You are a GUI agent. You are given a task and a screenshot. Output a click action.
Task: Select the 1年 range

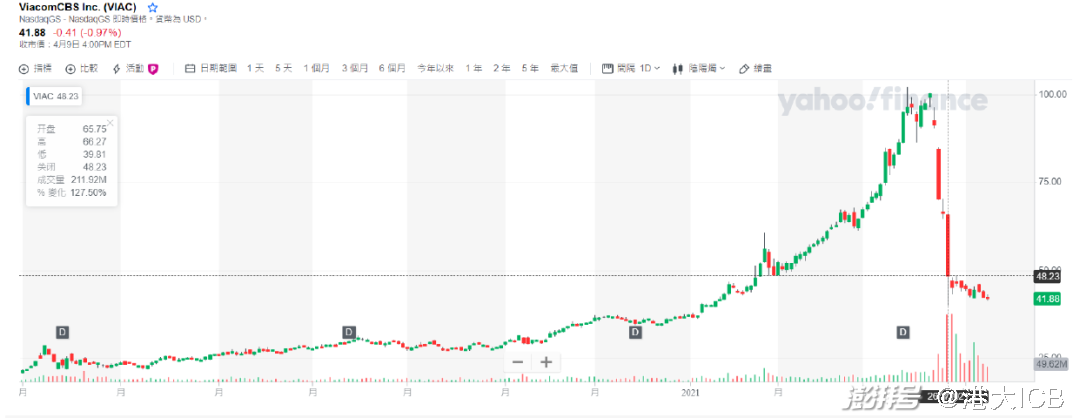473,68
